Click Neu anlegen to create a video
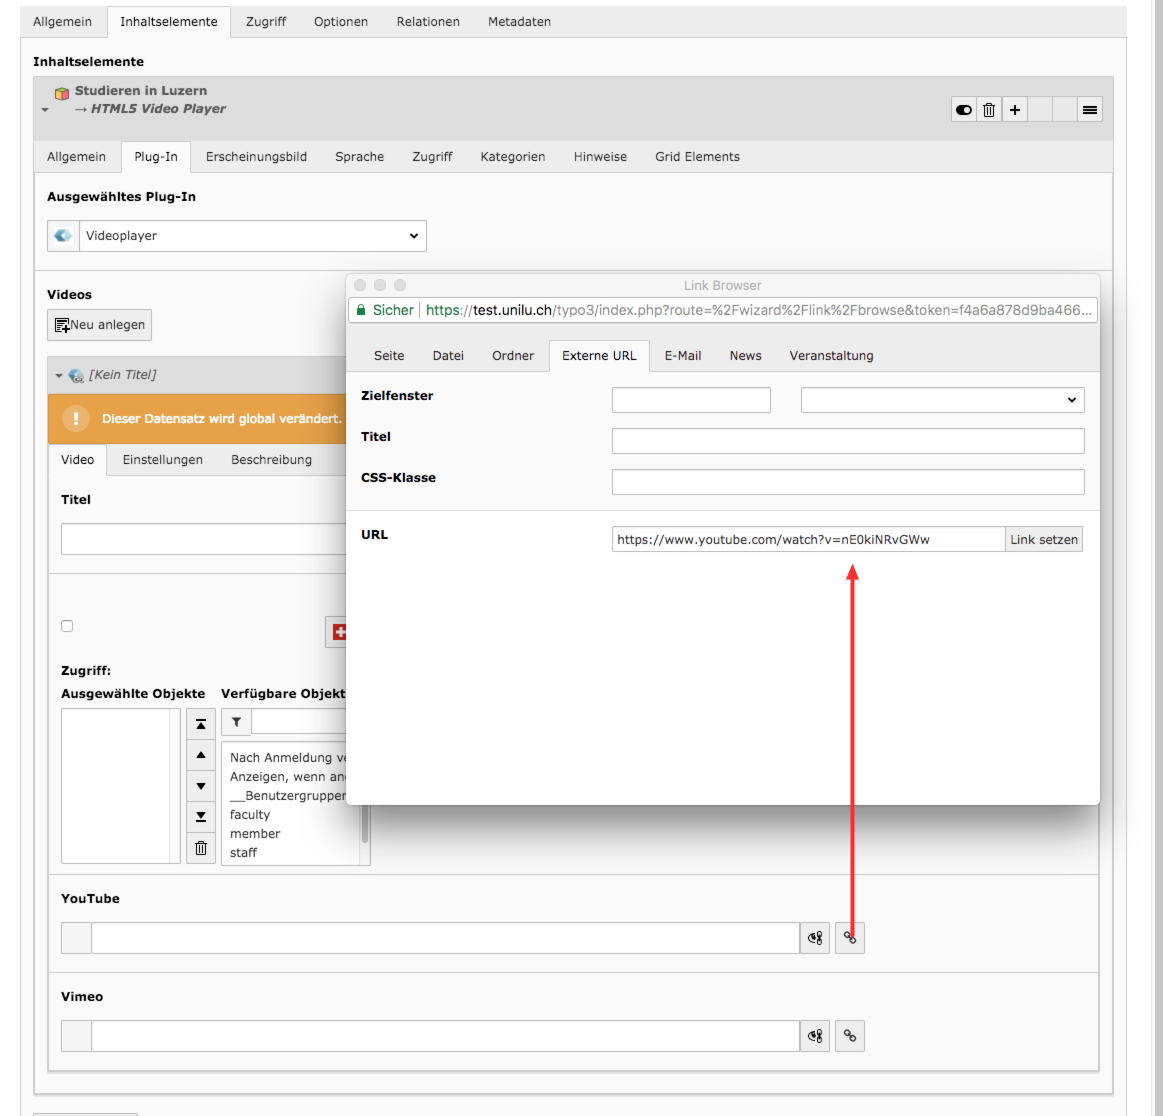Screen dimensions: 1163x1116 99,325
